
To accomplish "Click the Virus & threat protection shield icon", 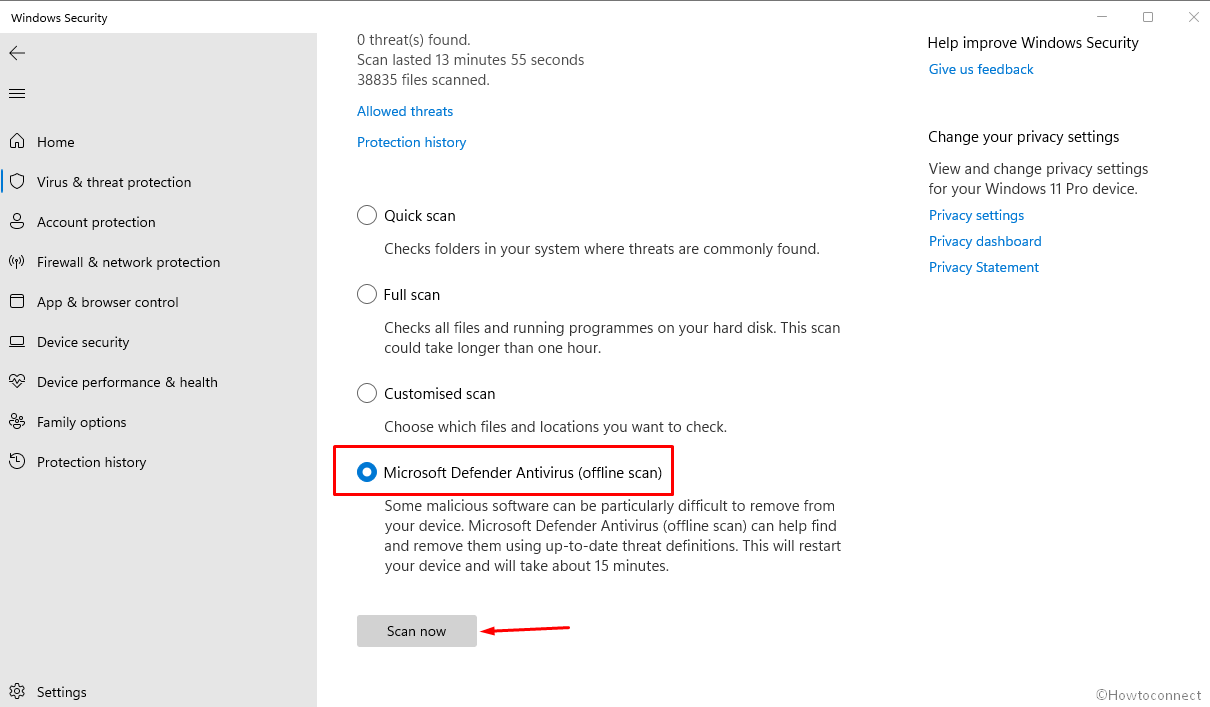I will 17,182.
